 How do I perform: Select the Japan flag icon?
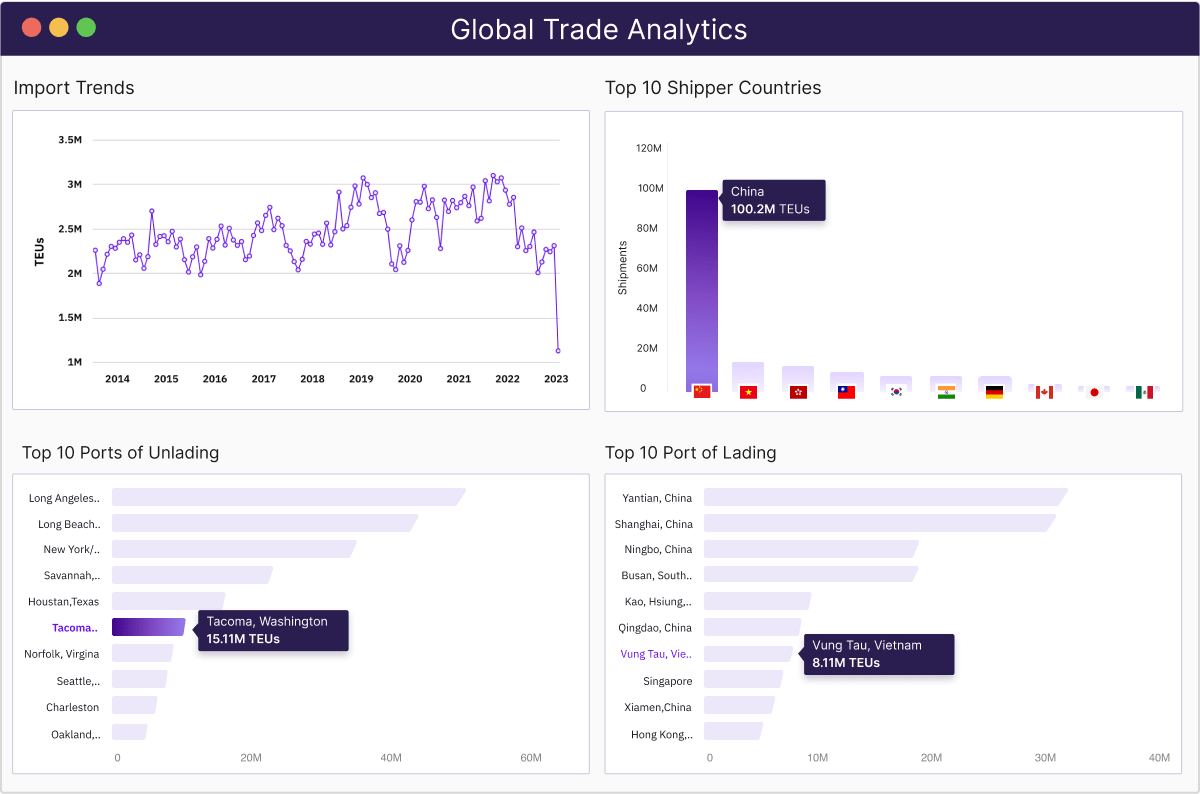coord(1094,391)
